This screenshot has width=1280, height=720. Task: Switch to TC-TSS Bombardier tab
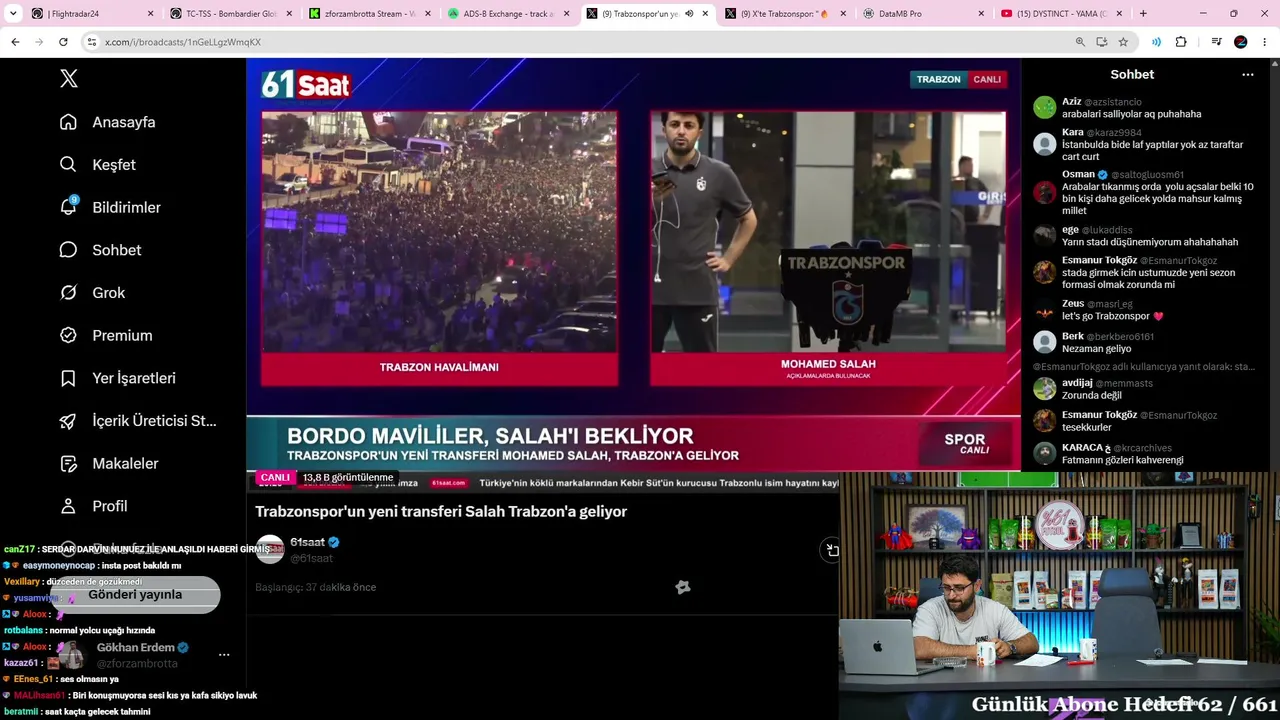coord(230,14)
